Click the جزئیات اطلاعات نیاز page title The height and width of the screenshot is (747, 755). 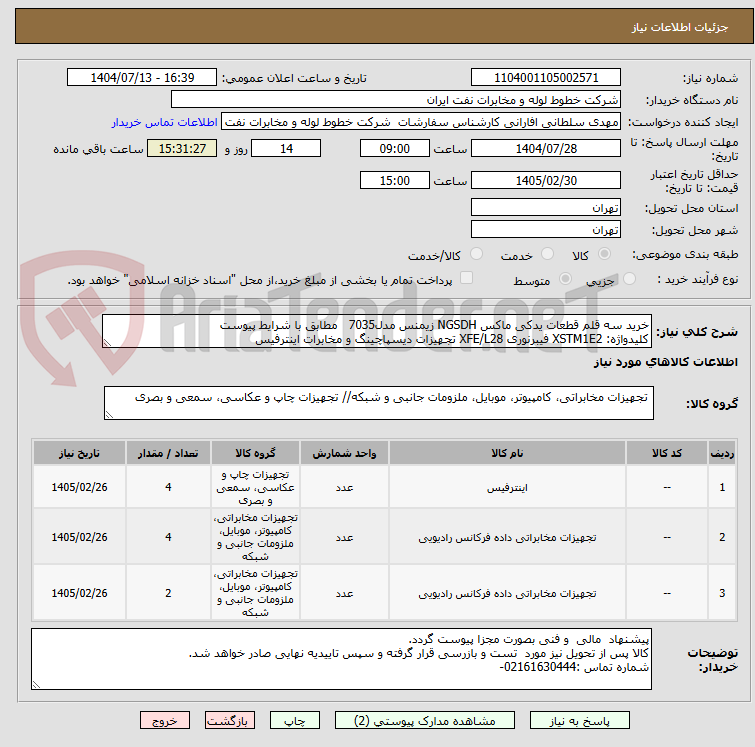(679, 27)
